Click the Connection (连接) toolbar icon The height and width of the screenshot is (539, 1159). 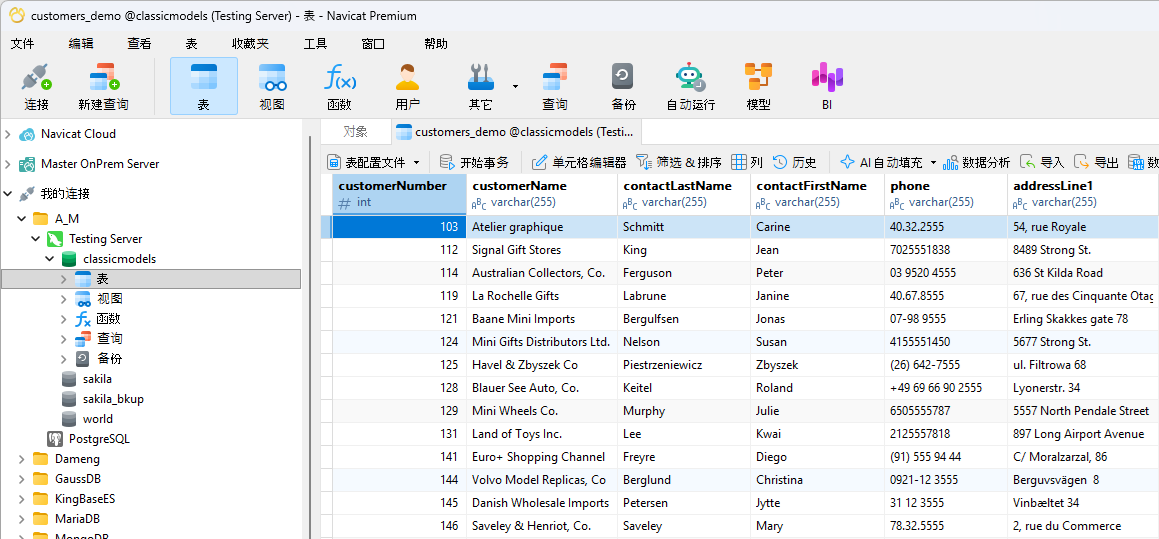click(x=36, y=77)
